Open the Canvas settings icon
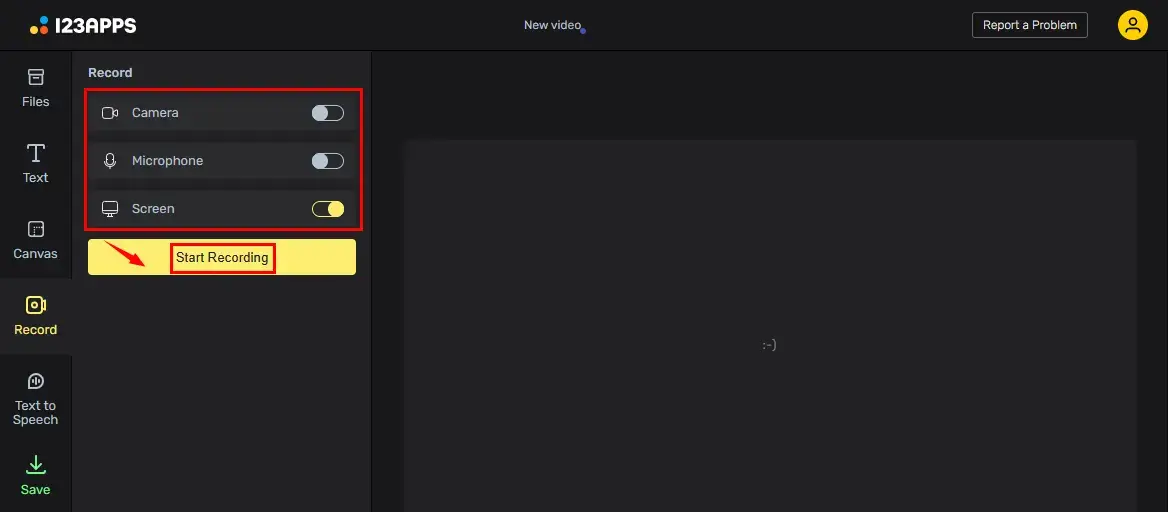Viewport: 1168px width, 512px height. [x=36, y=229]
